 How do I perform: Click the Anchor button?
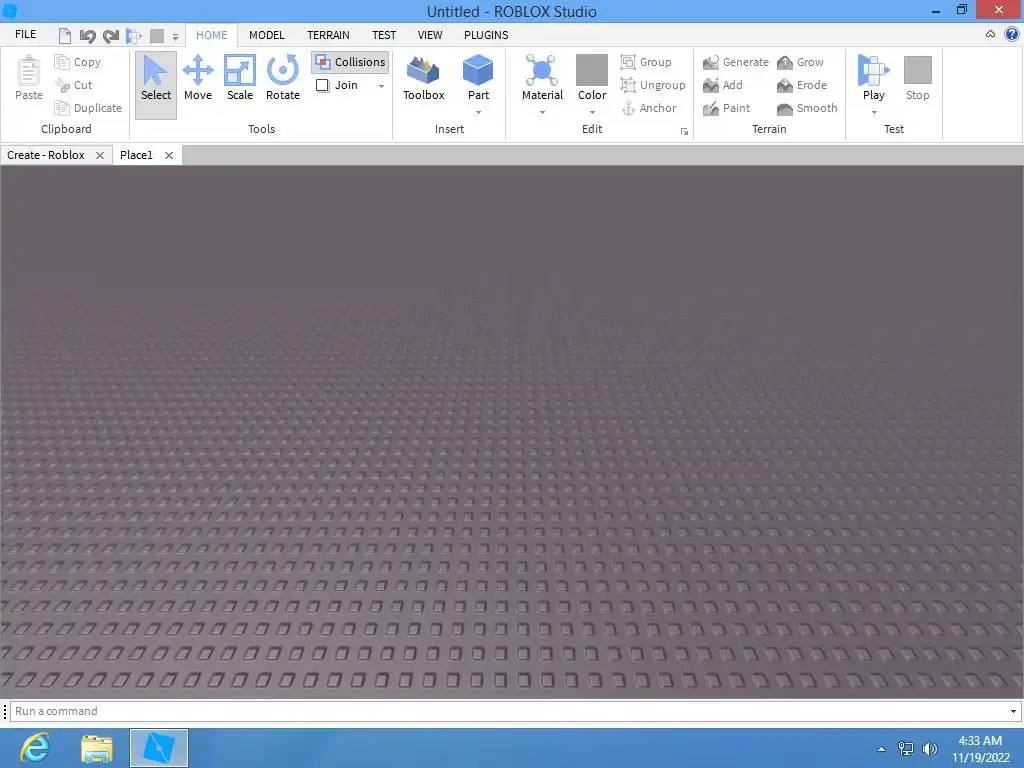[x=648, y=108]
